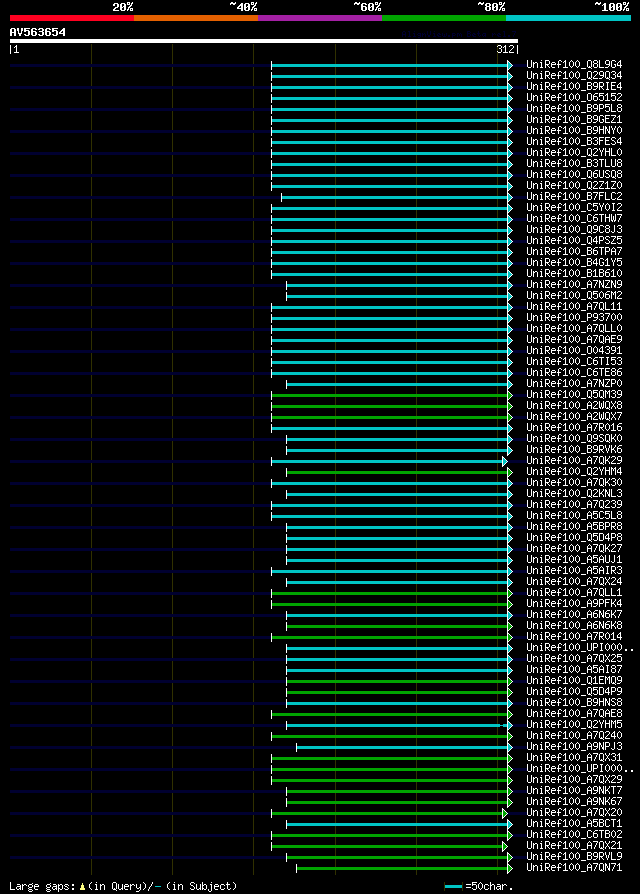Screen dimensions: 640x894
Task: Select the UniRef100_B3FES4 label
Action: coord(574,141)
